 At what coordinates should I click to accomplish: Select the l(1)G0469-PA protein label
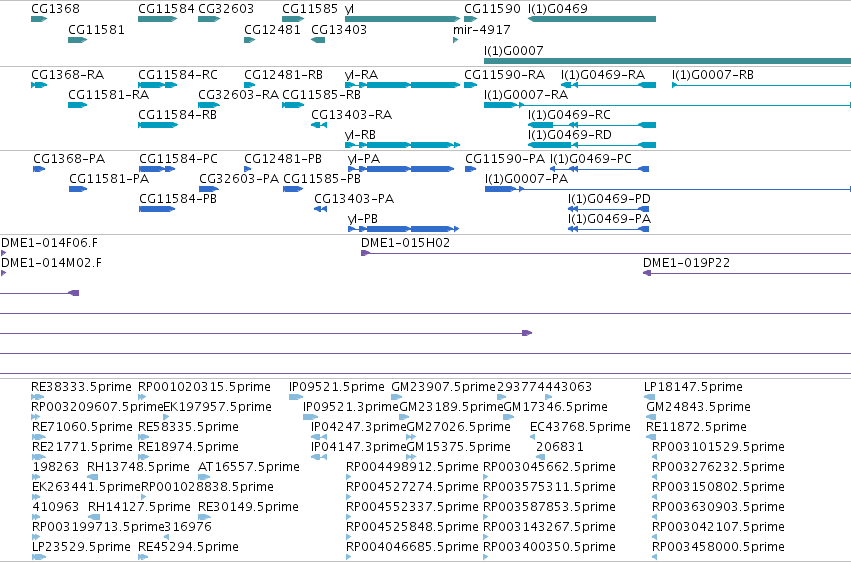[x=609, y=219]
